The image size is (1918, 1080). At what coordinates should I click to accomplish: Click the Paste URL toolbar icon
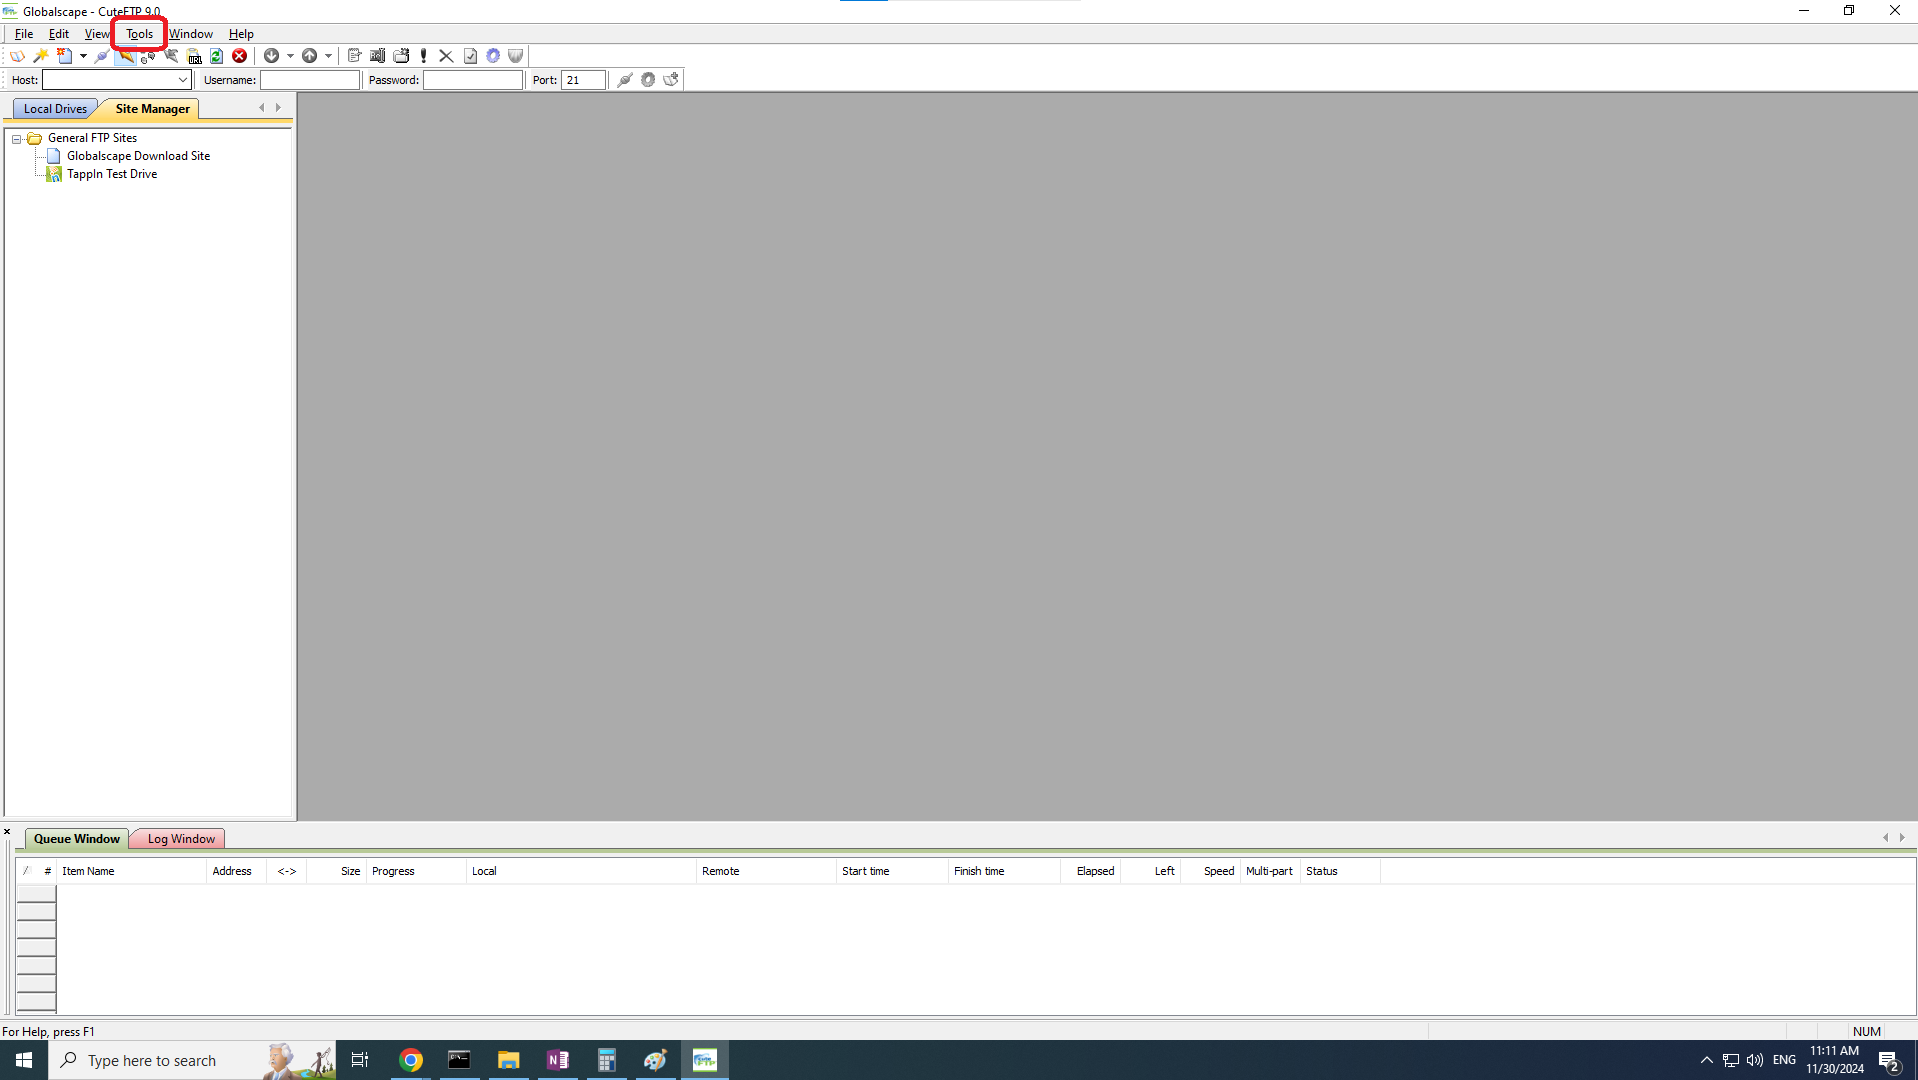pyautogui.click(x=195, y=56)
